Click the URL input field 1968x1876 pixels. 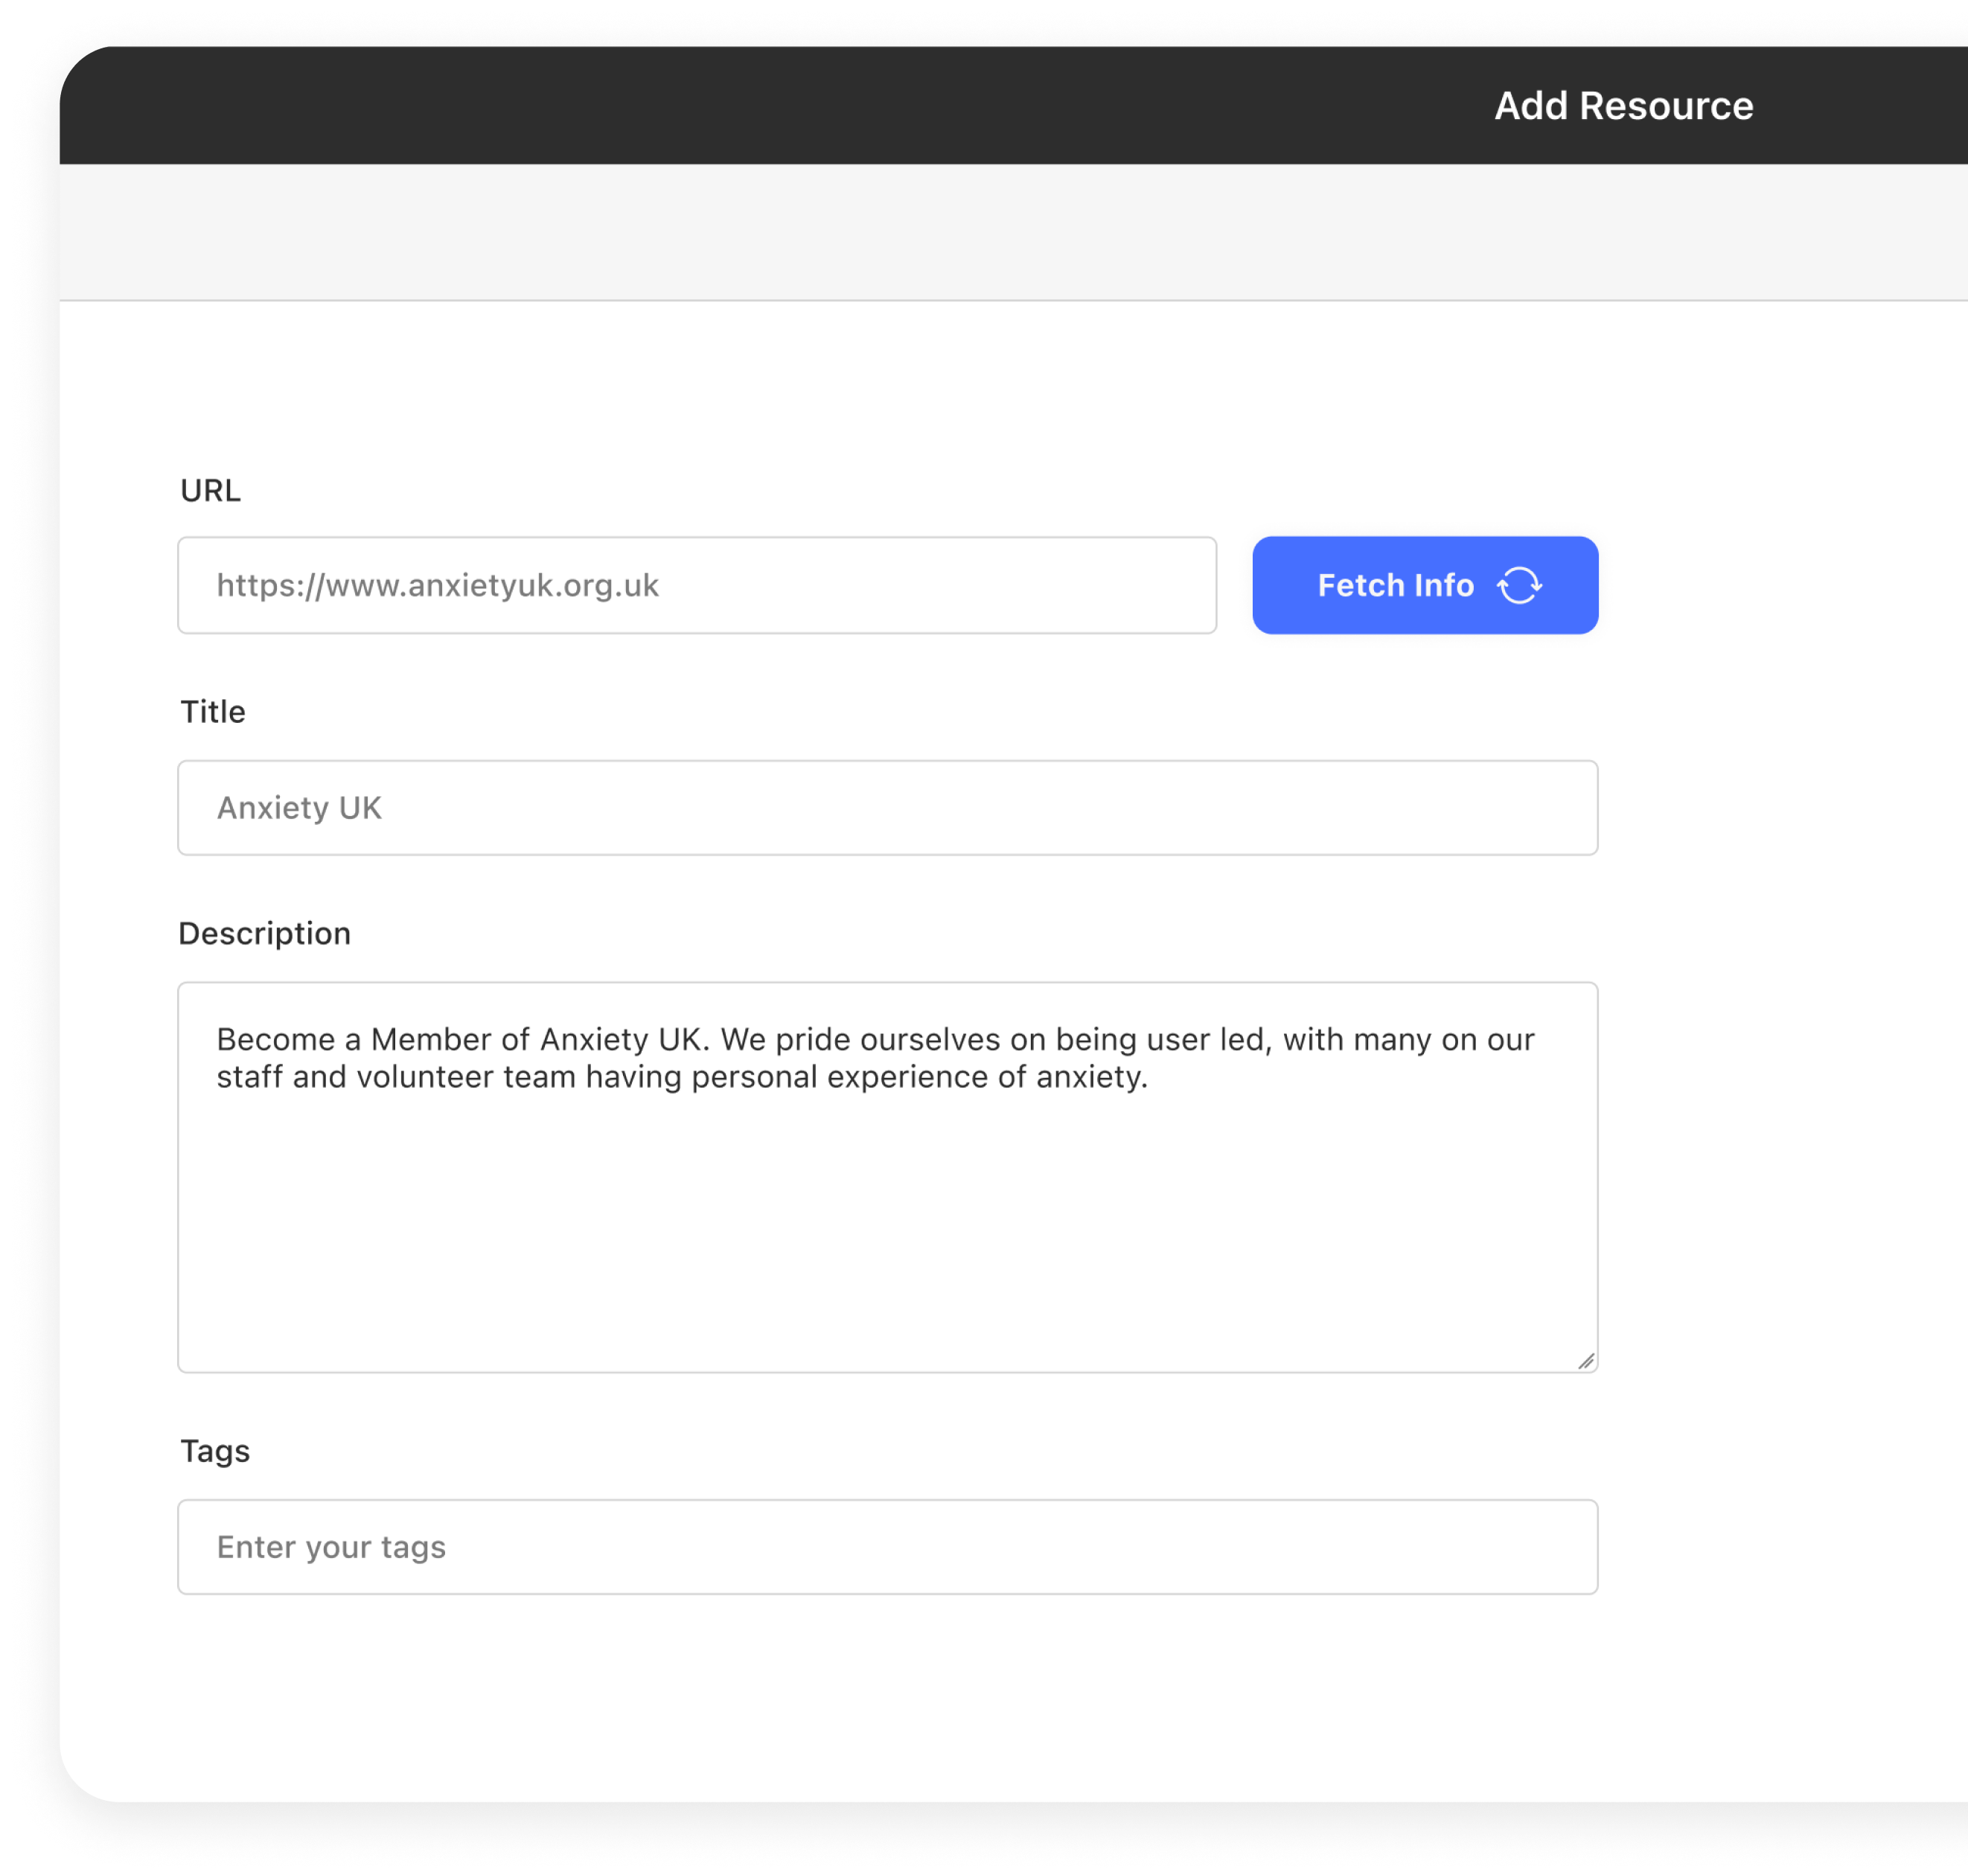coord(696,585)
